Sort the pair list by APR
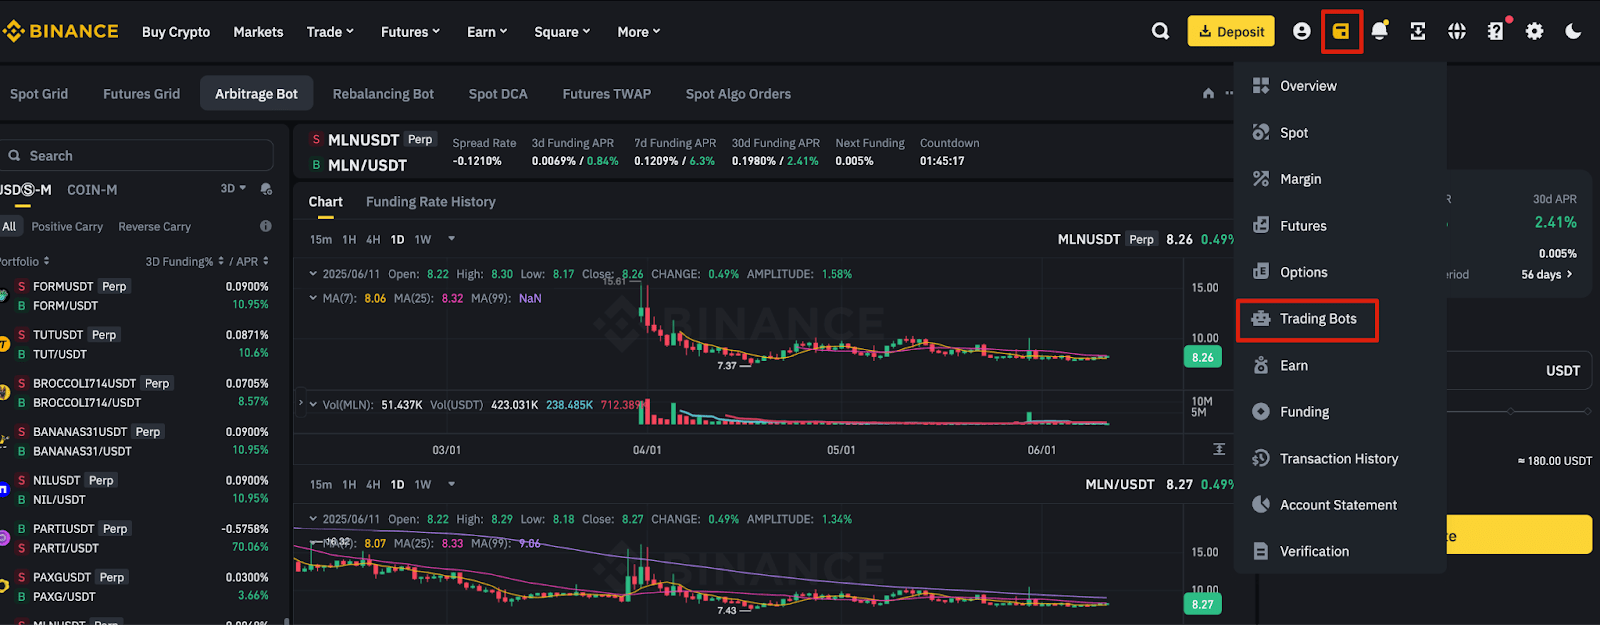Screen dimensions: 1600x625 (252, 262)
